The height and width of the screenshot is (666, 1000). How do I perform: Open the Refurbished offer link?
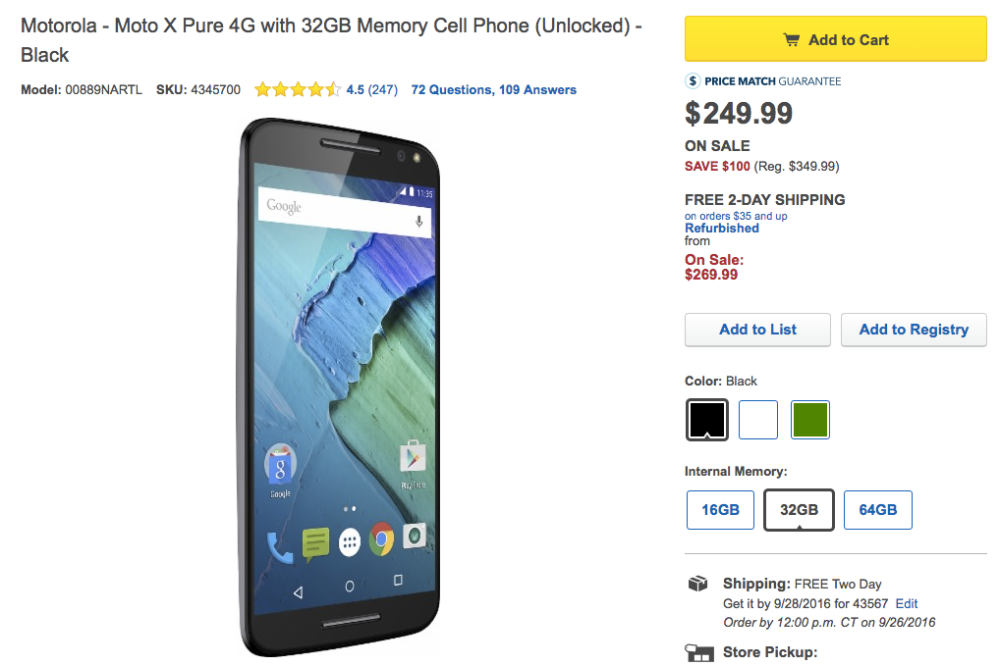tap(722, 228)
